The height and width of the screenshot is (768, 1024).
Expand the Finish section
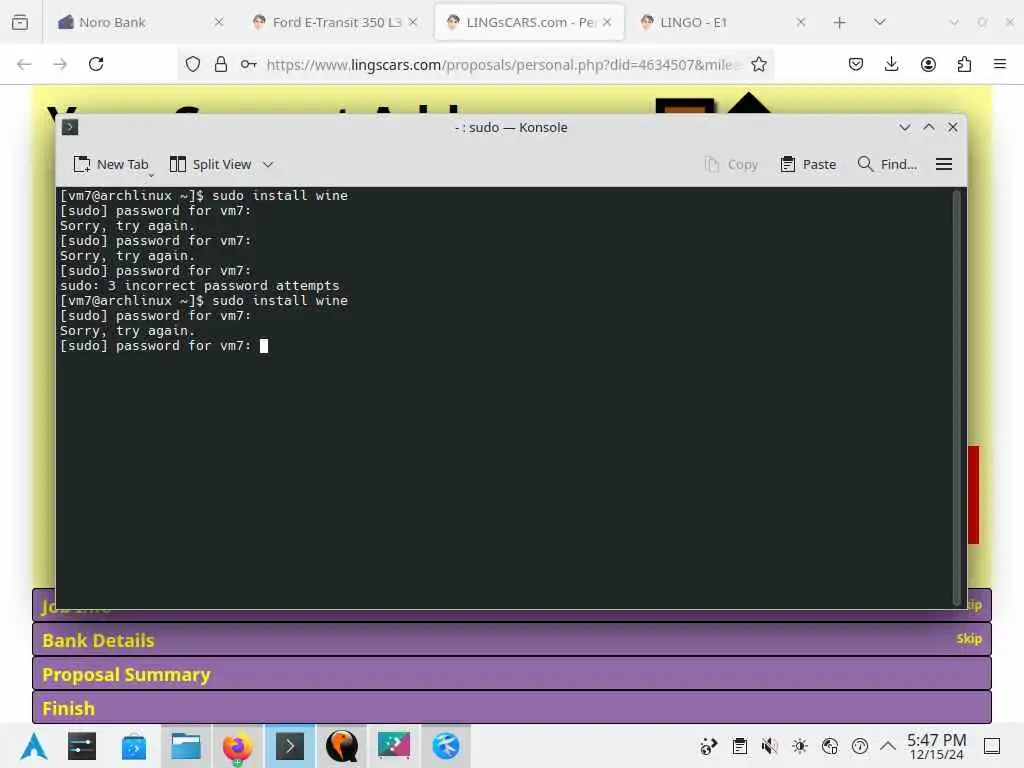(512, 708)
